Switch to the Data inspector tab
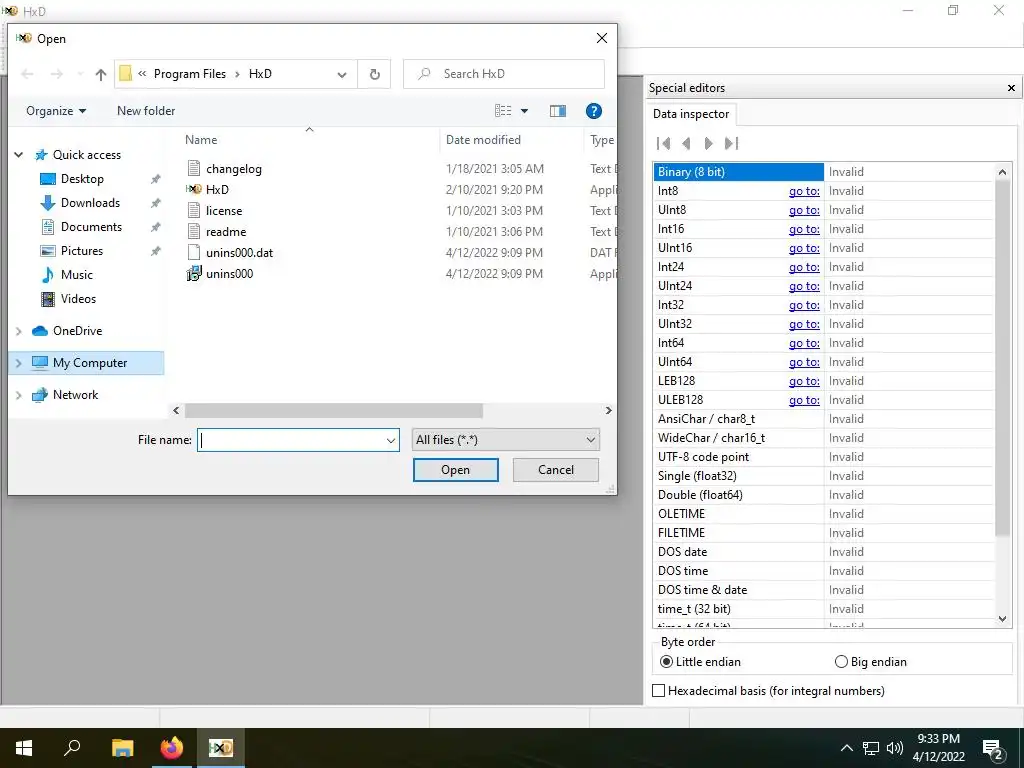Image resolution: width=1024 pixels, height=768 pixels. click(691, 114)
